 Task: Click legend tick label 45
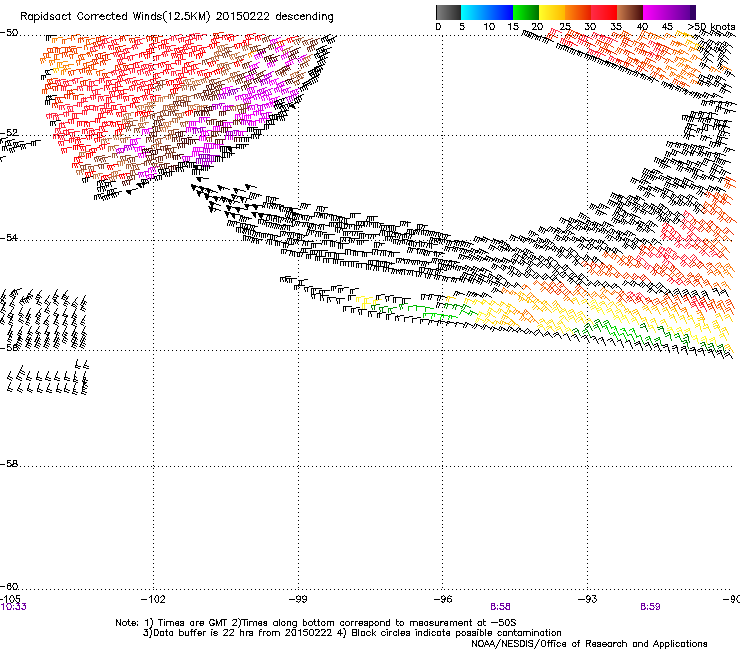point(667,27)
